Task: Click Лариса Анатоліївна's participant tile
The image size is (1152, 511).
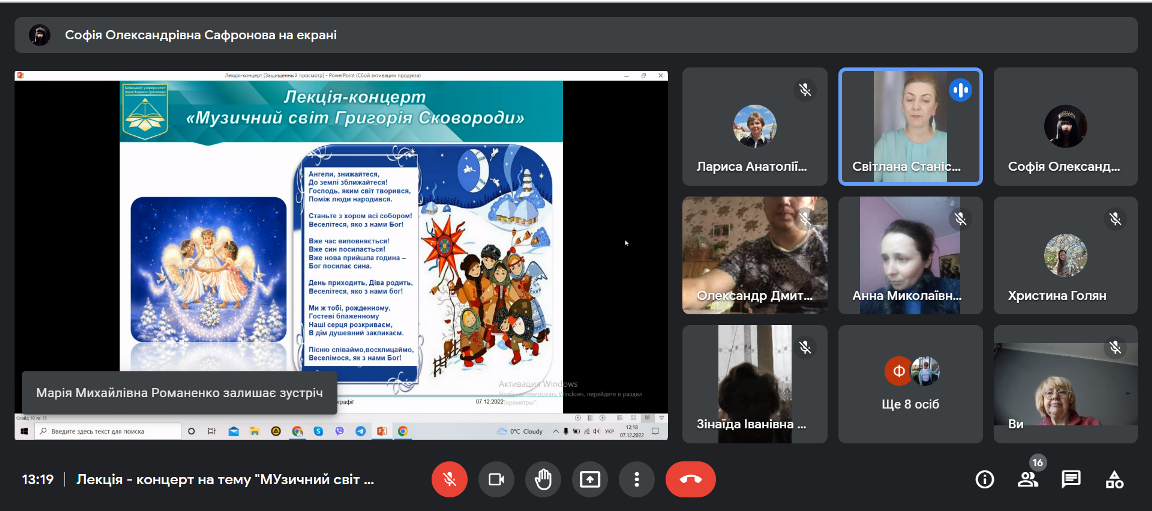Action: coord(755,126)
